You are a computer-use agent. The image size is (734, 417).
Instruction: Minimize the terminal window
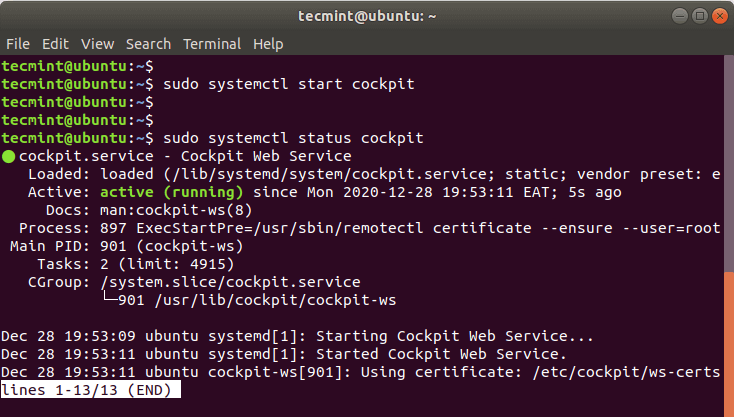click(680, 16)
